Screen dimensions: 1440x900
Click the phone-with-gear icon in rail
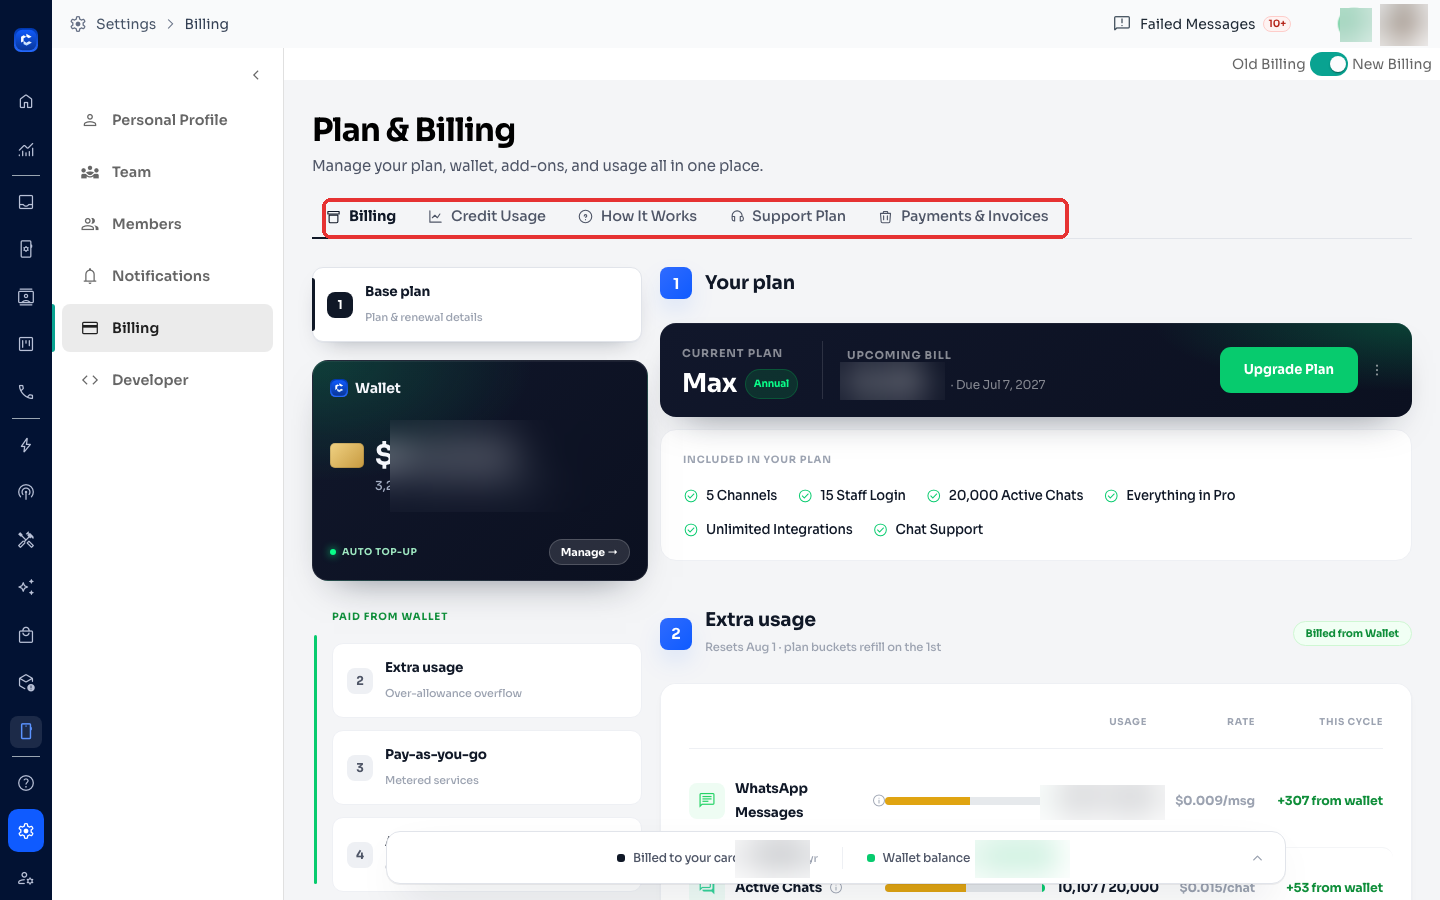26,249
